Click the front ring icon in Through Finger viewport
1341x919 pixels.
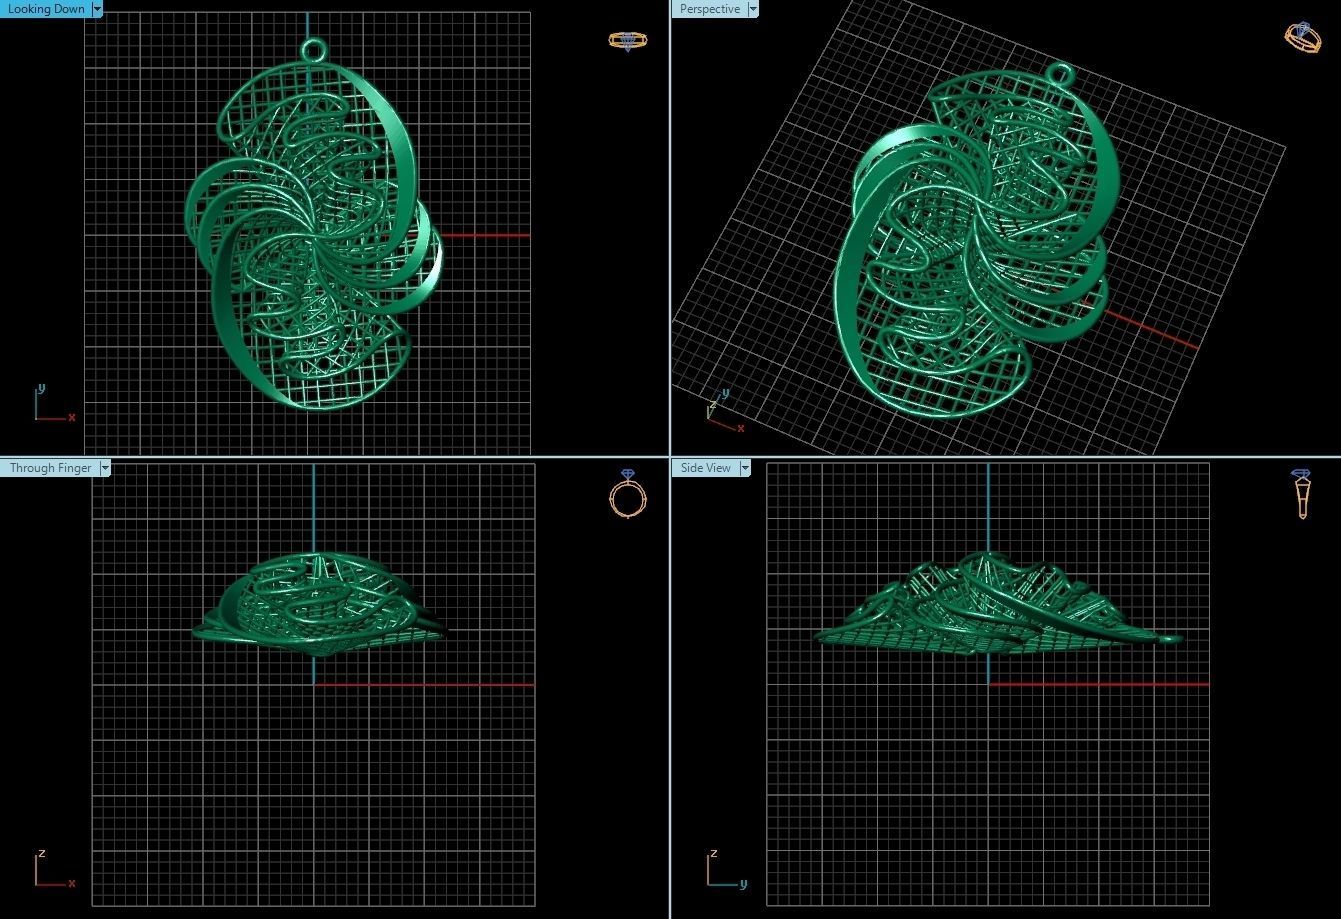coord(628,494)
